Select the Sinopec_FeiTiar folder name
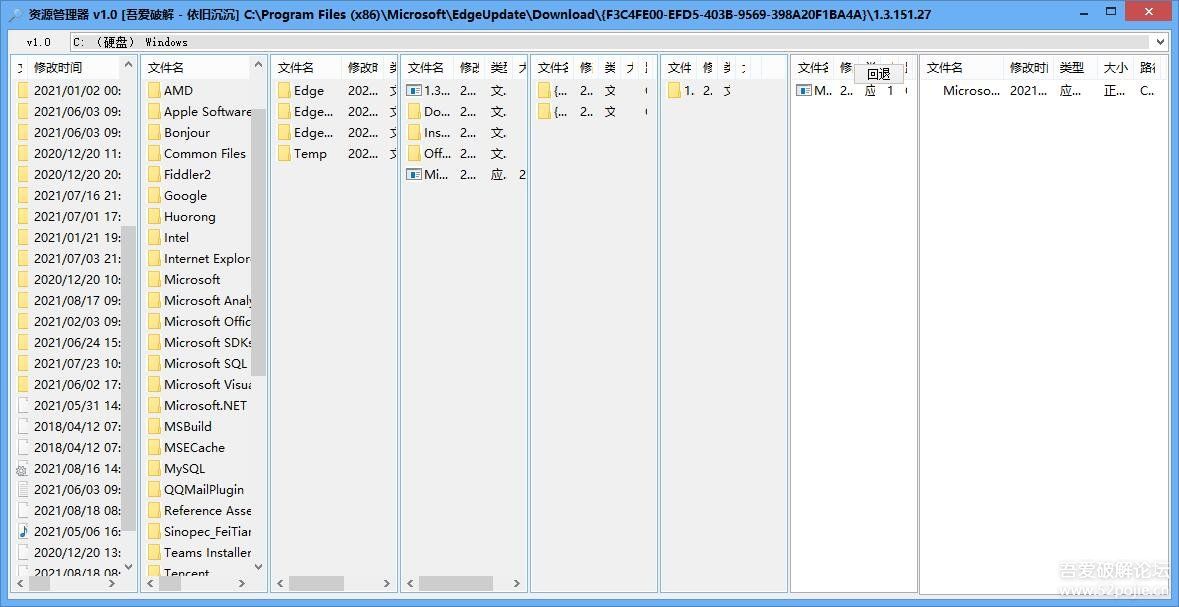This screenshot has width=1179, height=607. pyautogui.click(x=208, y=532)
